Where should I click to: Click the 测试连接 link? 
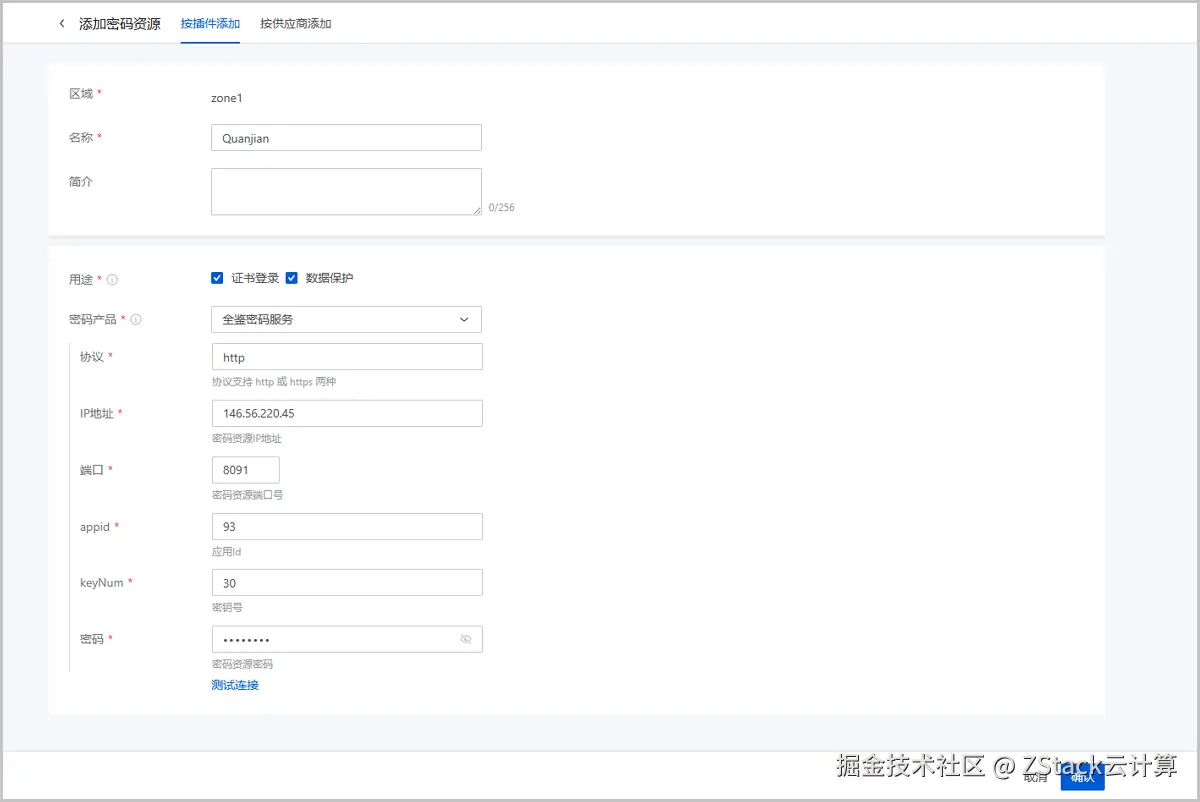(235, 685)
